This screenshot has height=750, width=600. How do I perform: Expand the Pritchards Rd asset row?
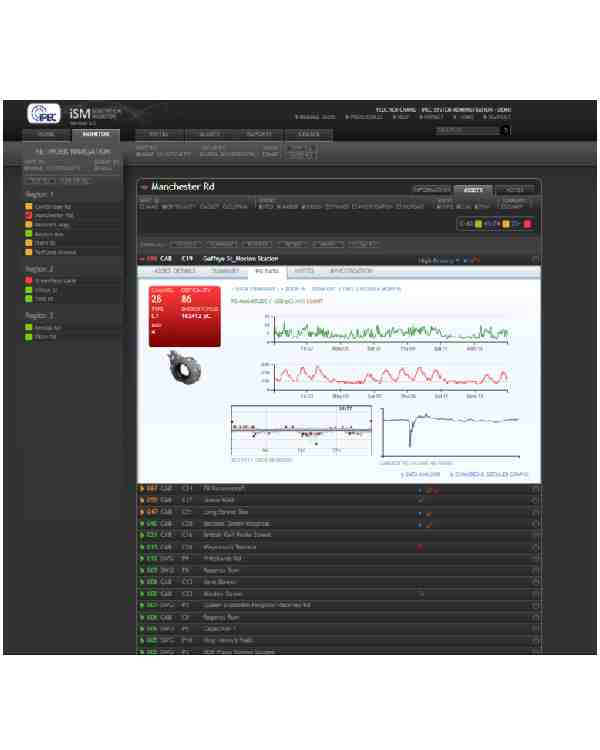(142, 559)
